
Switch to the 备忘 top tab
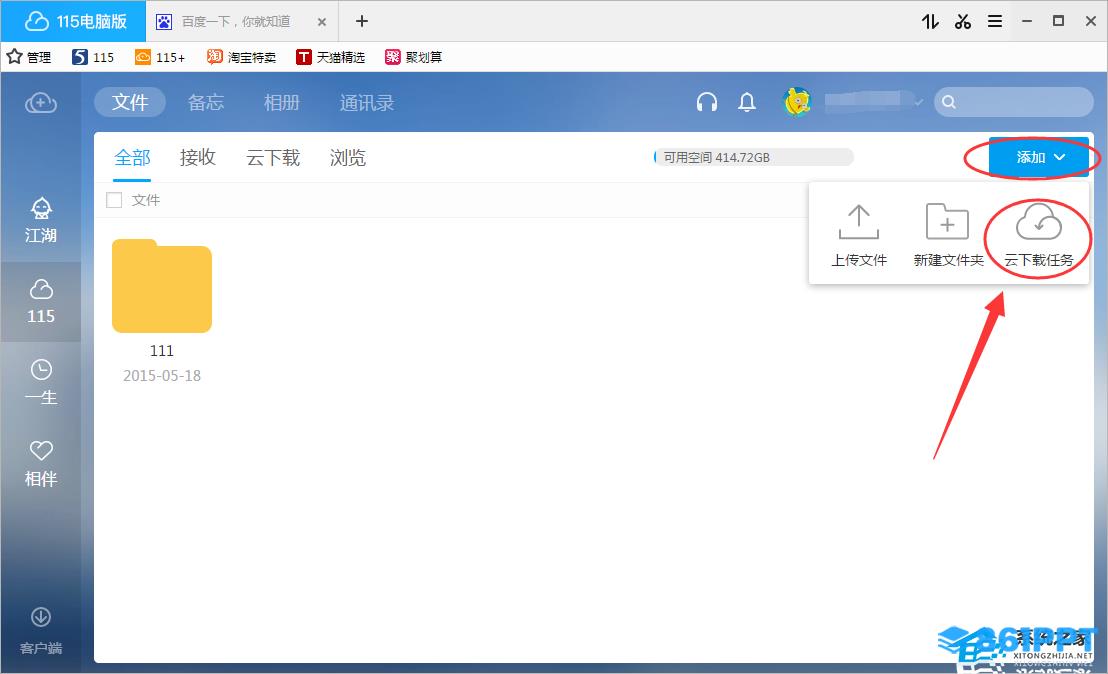[x=206, y=102]
